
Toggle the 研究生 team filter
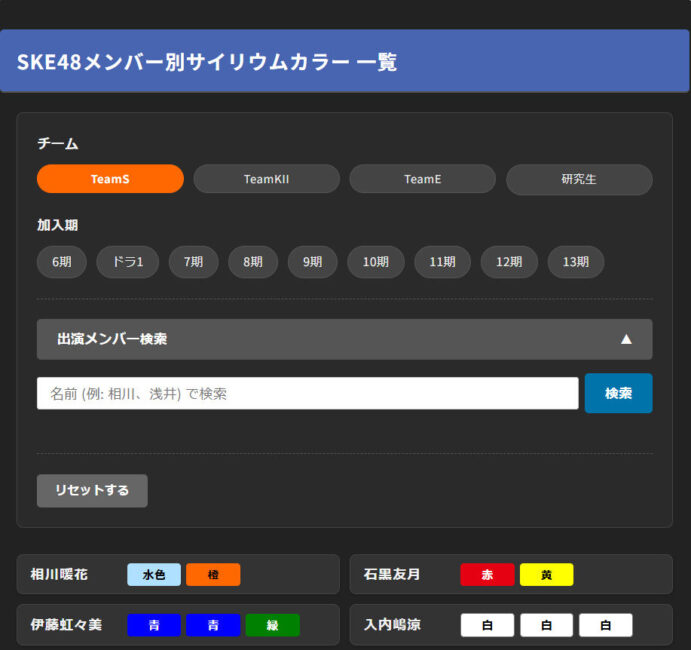pyautogui.click(x=579, y=179)
